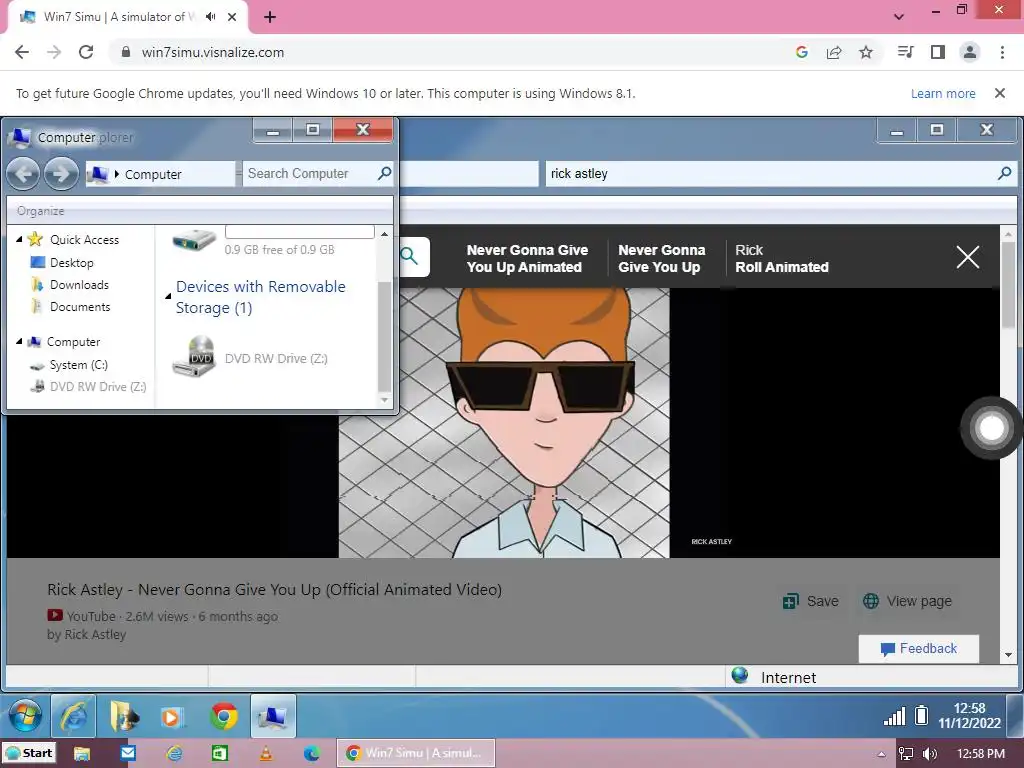Screen dimensions: 1024x768
Task: Open Internet Explorer on the bottom taskbar
Action: click(174, 753)
